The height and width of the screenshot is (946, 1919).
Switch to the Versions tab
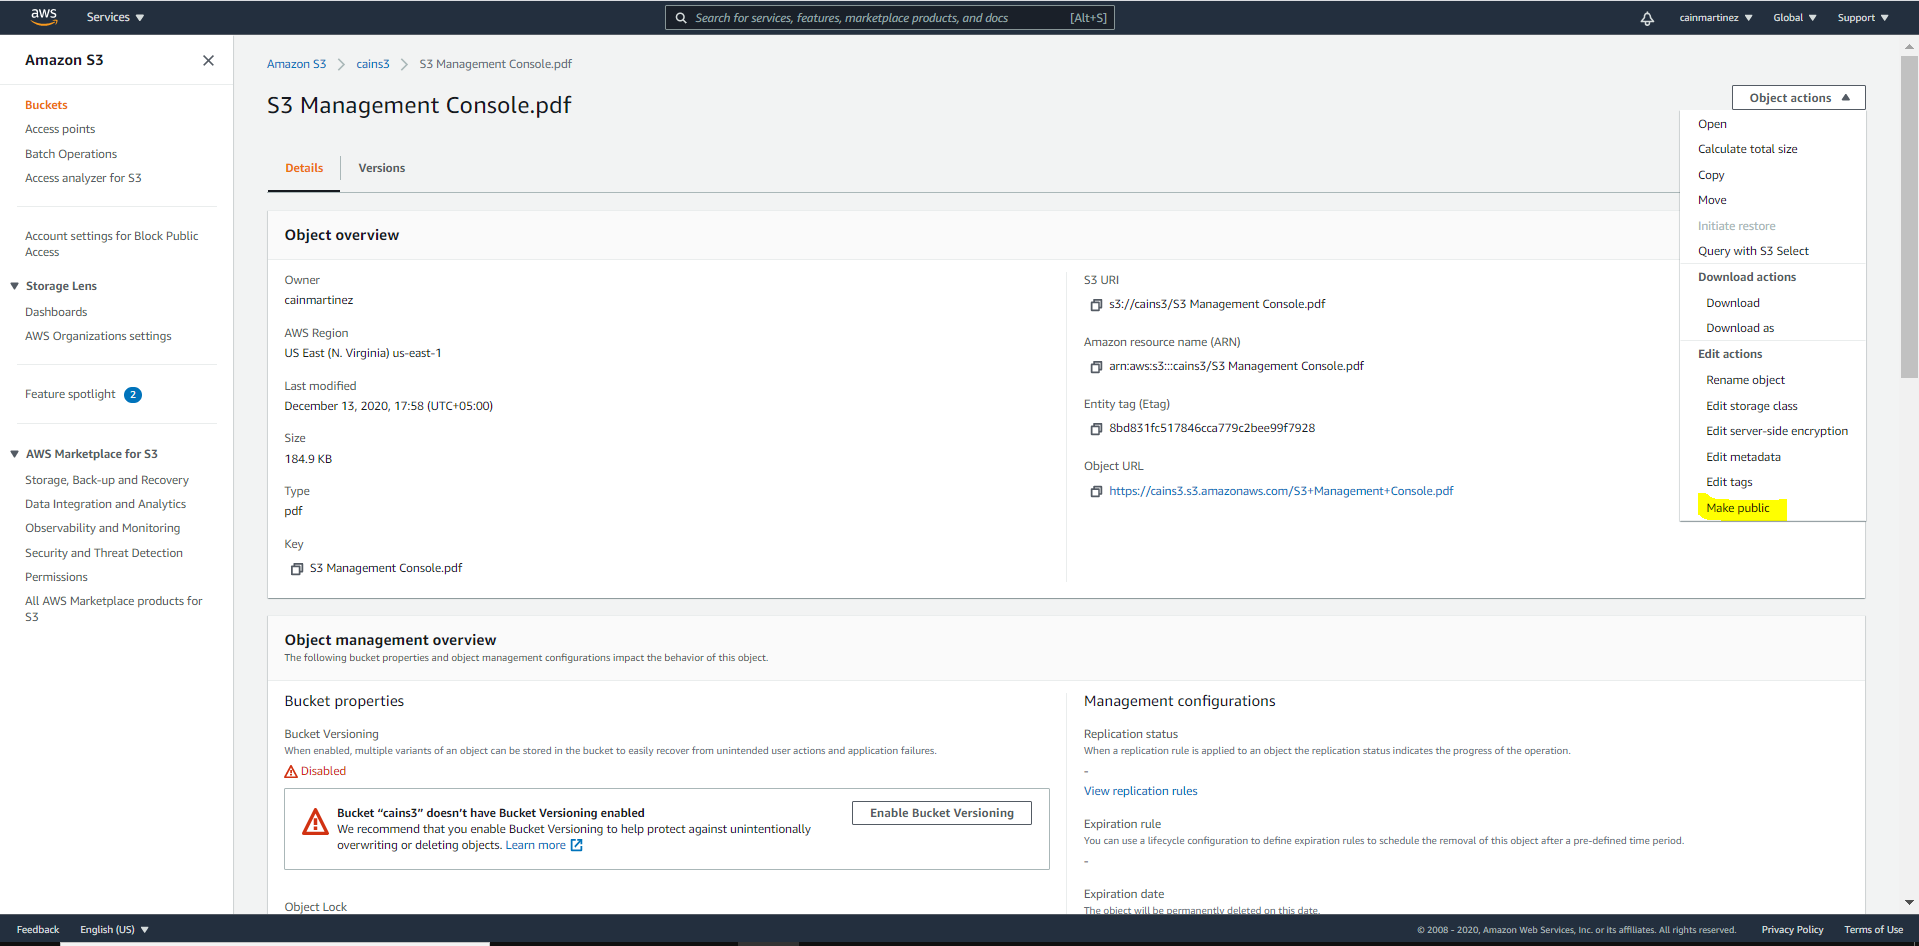(381, 168)
